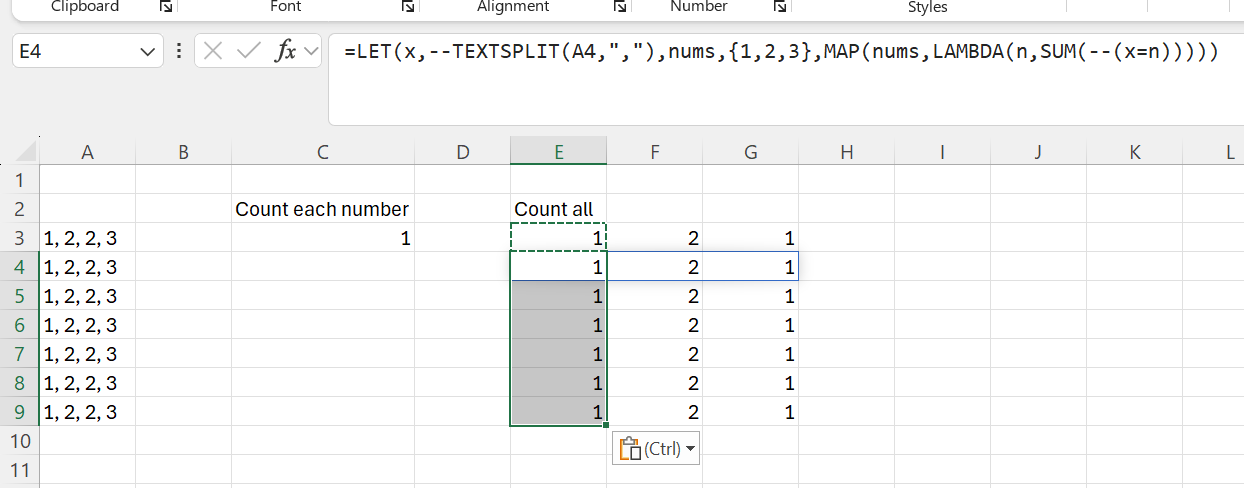Screen dimensions: 1244x488
Task: Select cell A3 containing 1, 2, 2, 3
Action: 87,238
